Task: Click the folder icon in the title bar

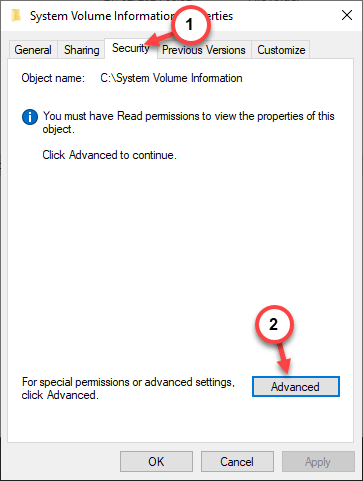Action: pos(16,16)
